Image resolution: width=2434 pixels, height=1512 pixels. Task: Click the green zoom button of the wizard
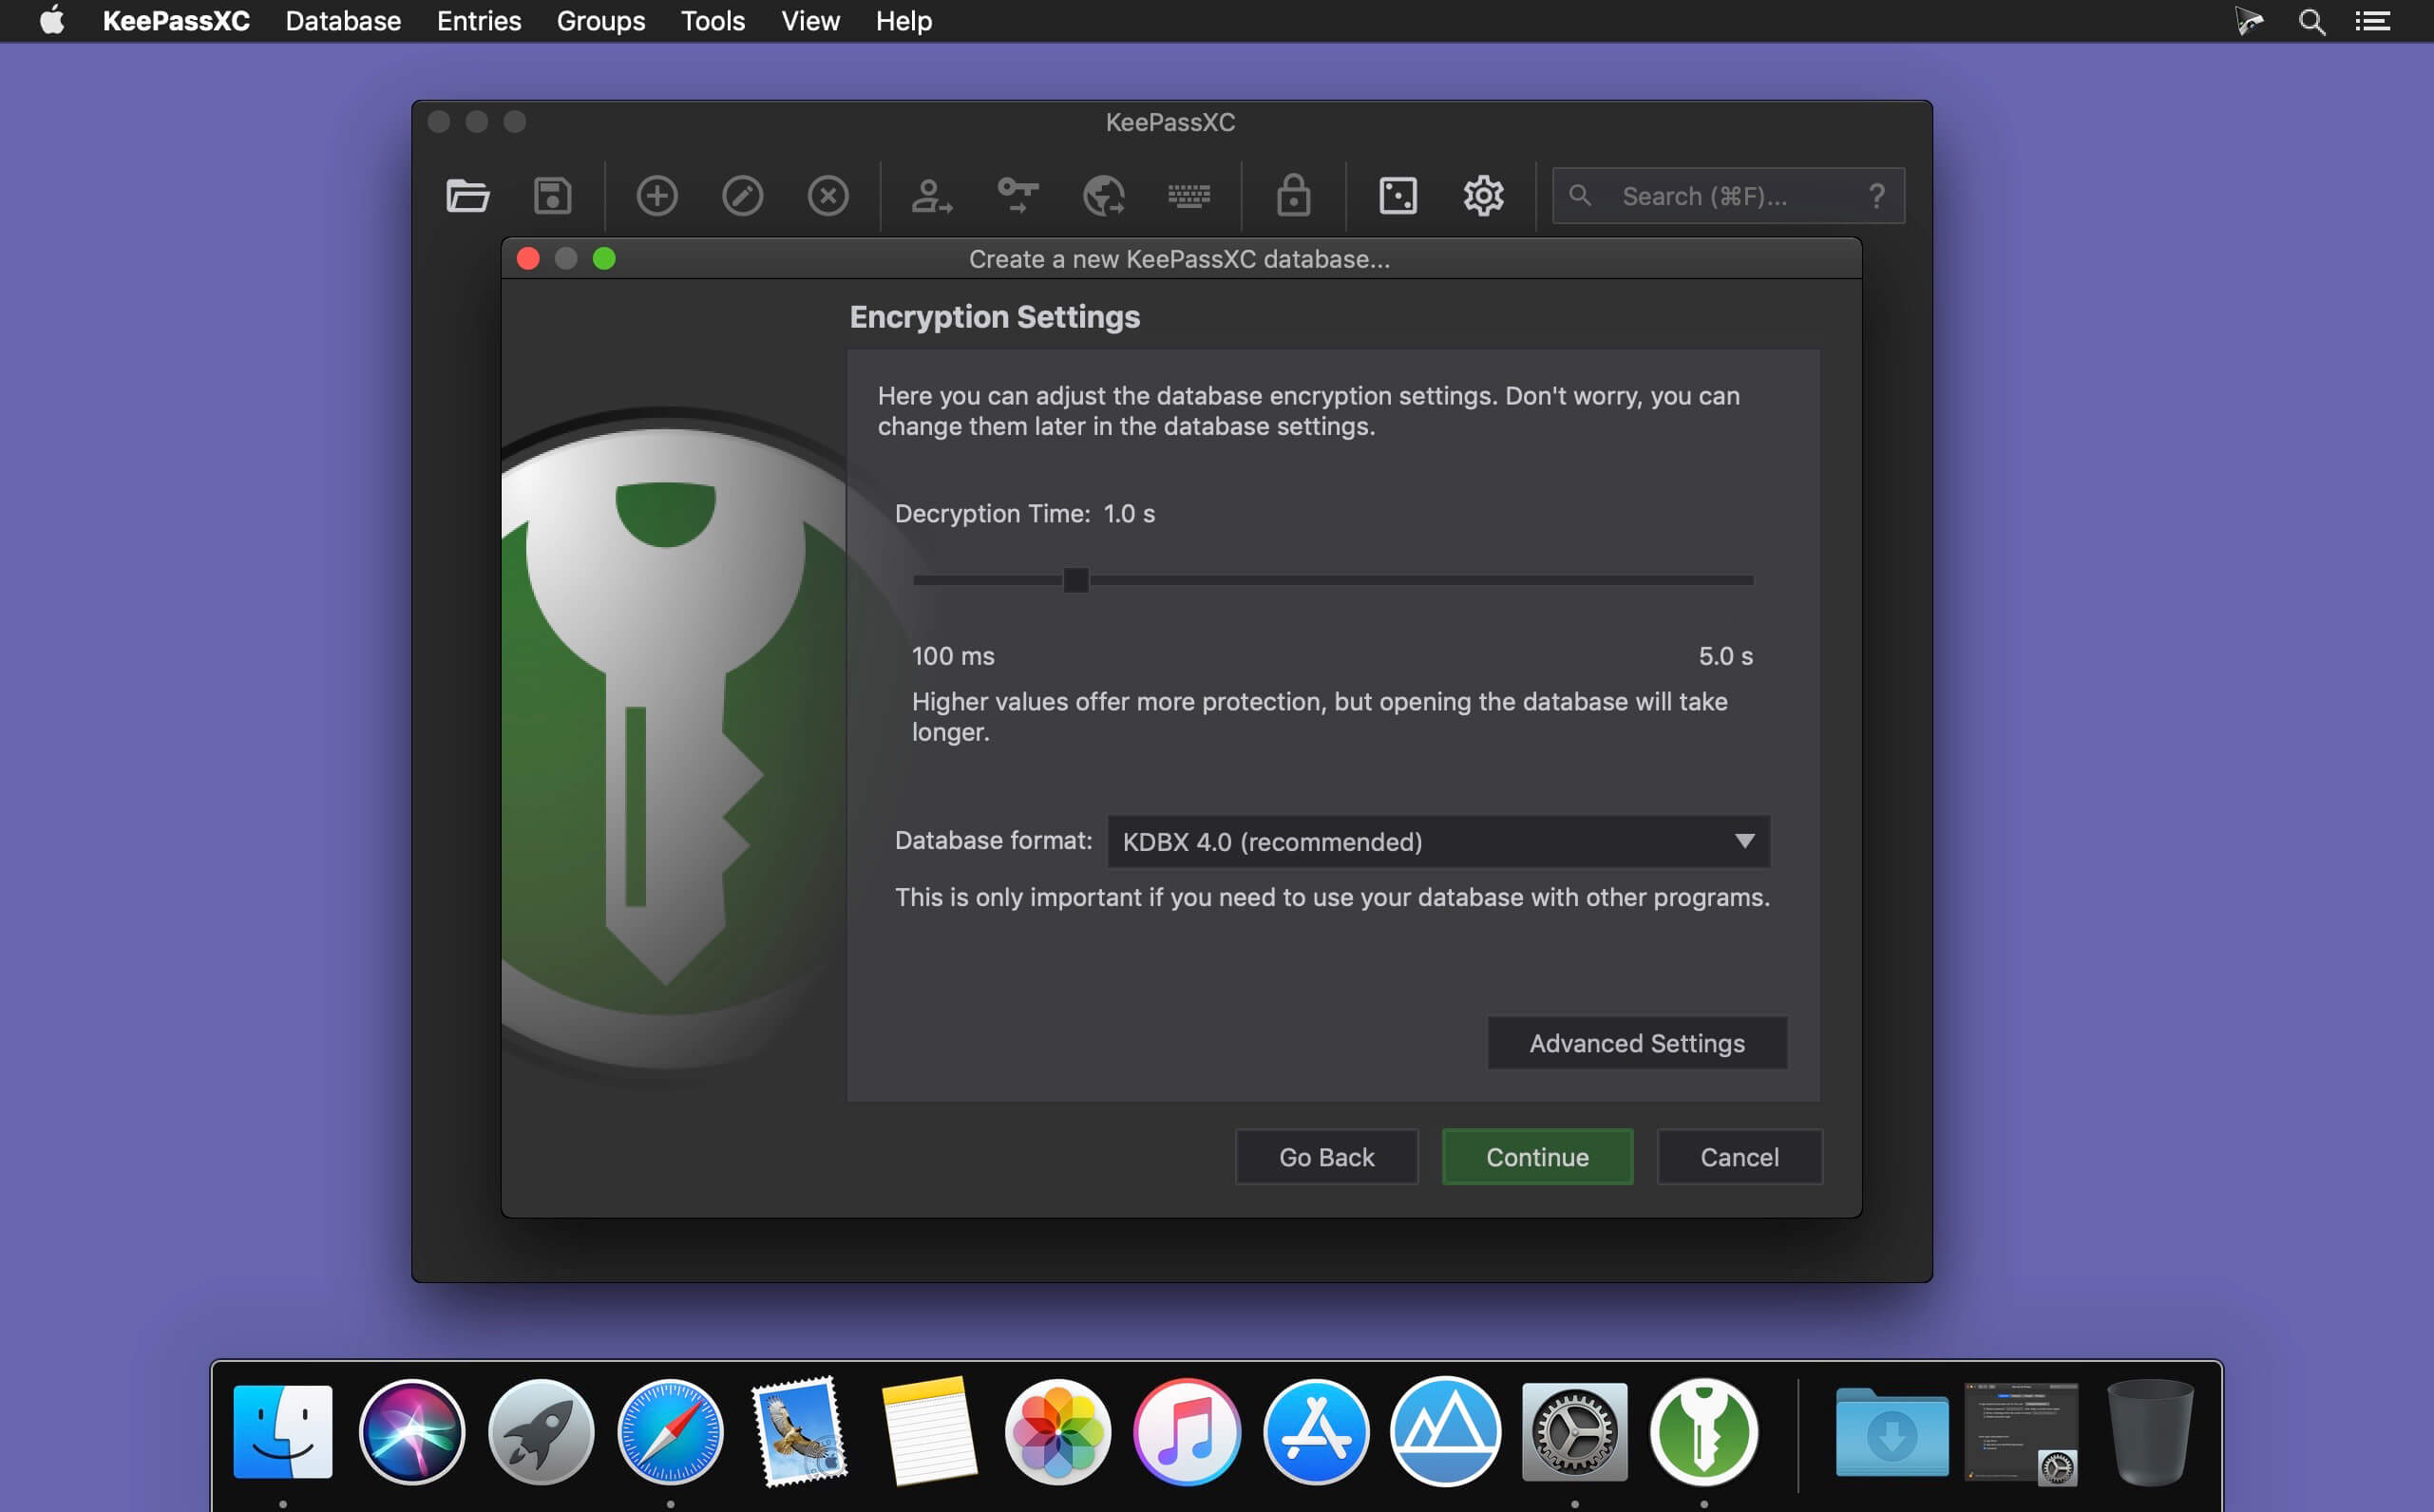pos(604,259)
